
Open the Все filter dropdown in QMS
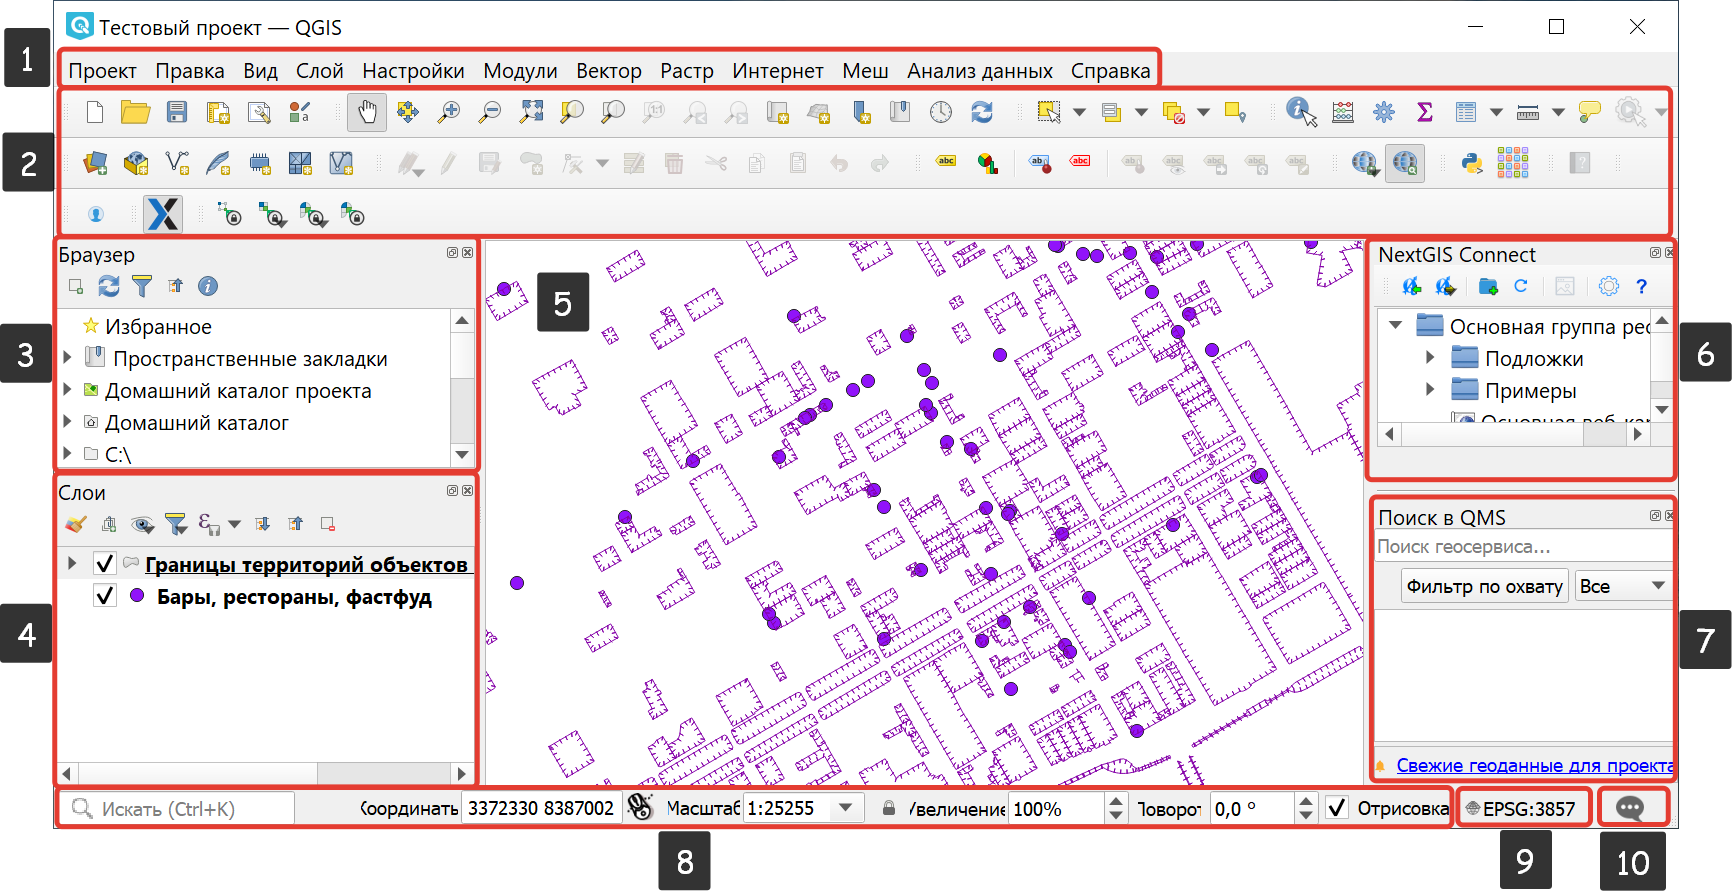(1623, 586)
